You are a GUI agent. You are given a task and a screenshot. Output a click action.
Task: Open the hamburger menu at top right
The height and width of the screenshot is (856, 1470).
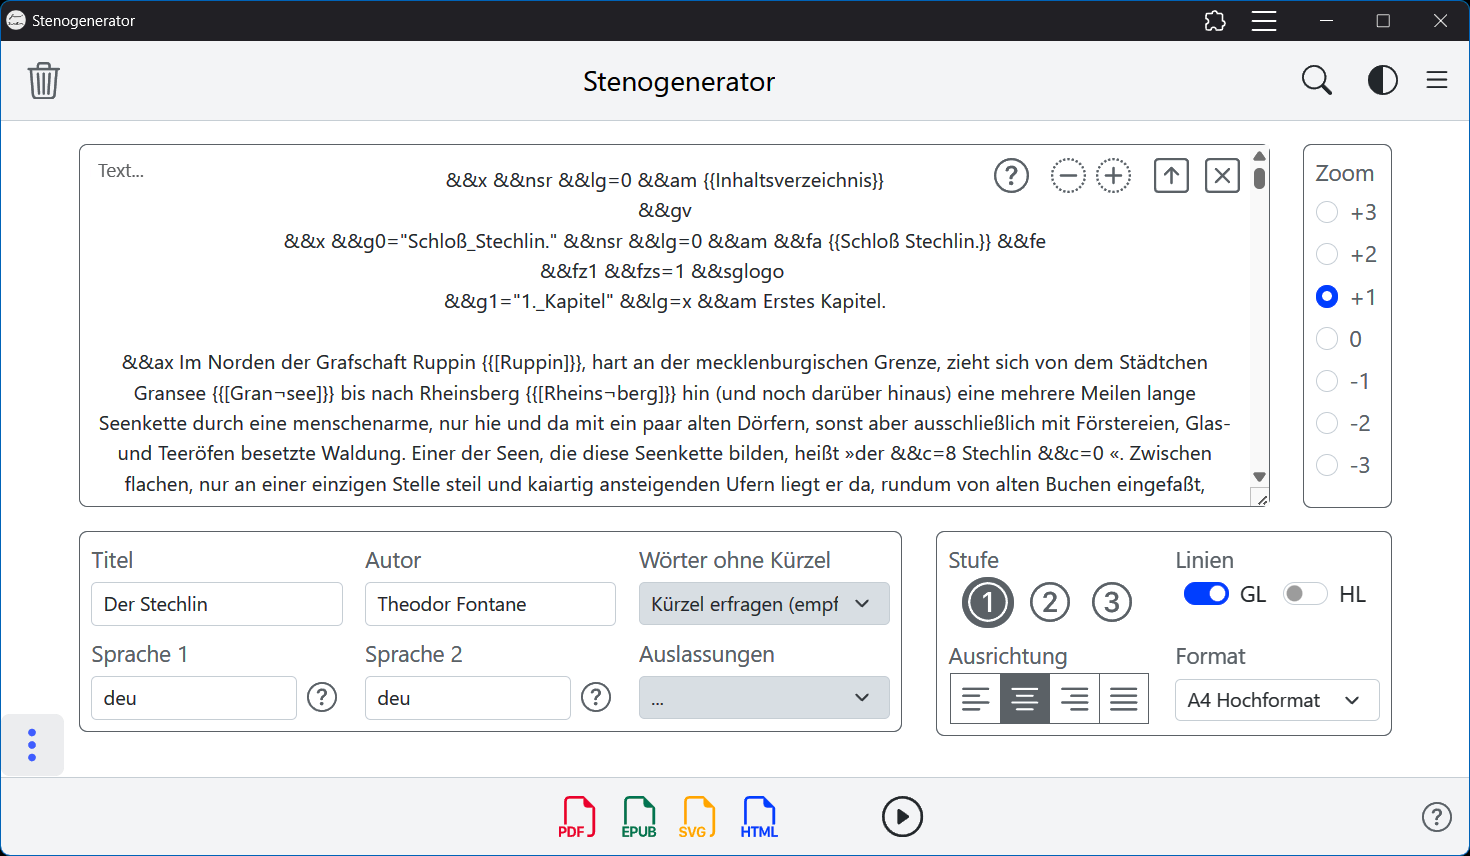coord(1437,80)
